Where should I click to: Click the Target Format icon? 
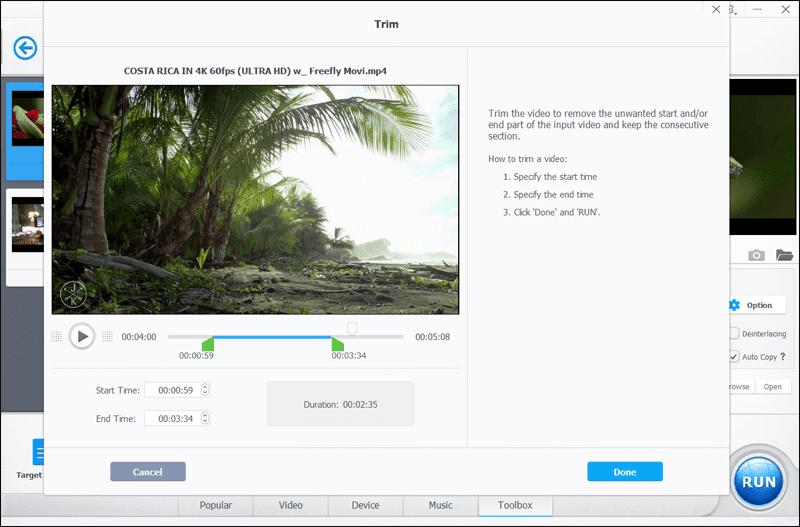(x=38, y=452)
